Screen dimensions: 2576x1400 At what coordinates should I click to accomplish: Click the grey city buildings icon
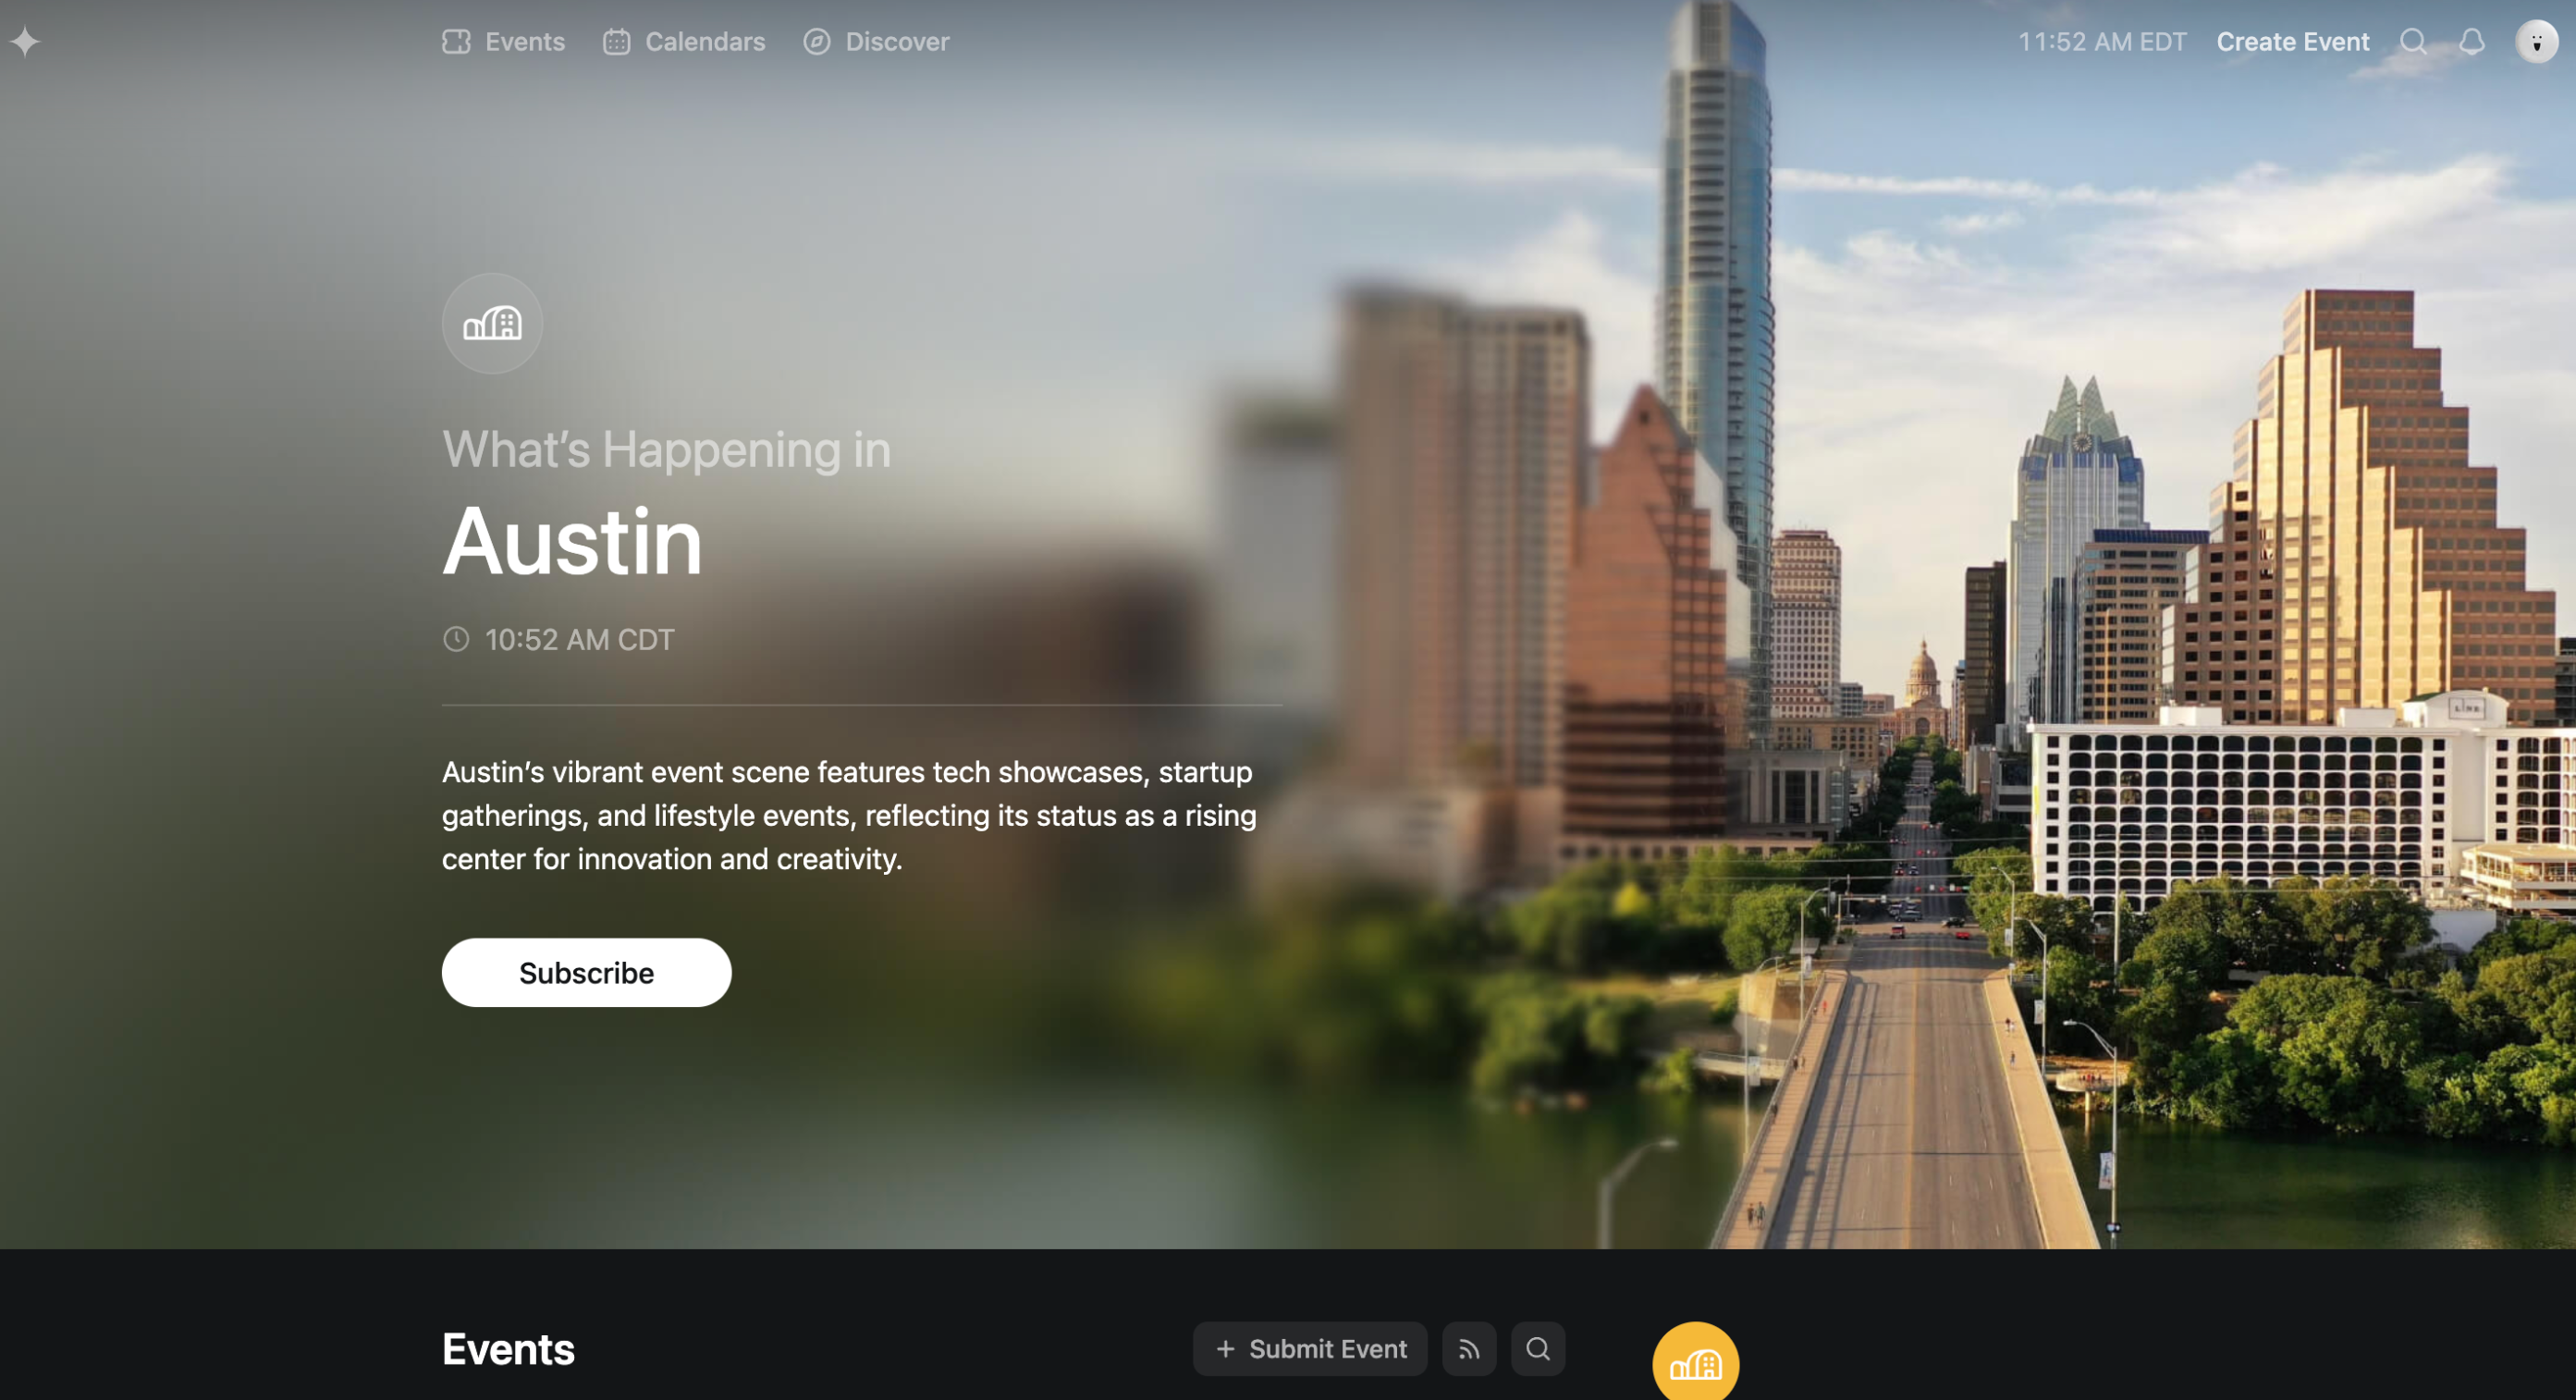click(x=492, y=324)
